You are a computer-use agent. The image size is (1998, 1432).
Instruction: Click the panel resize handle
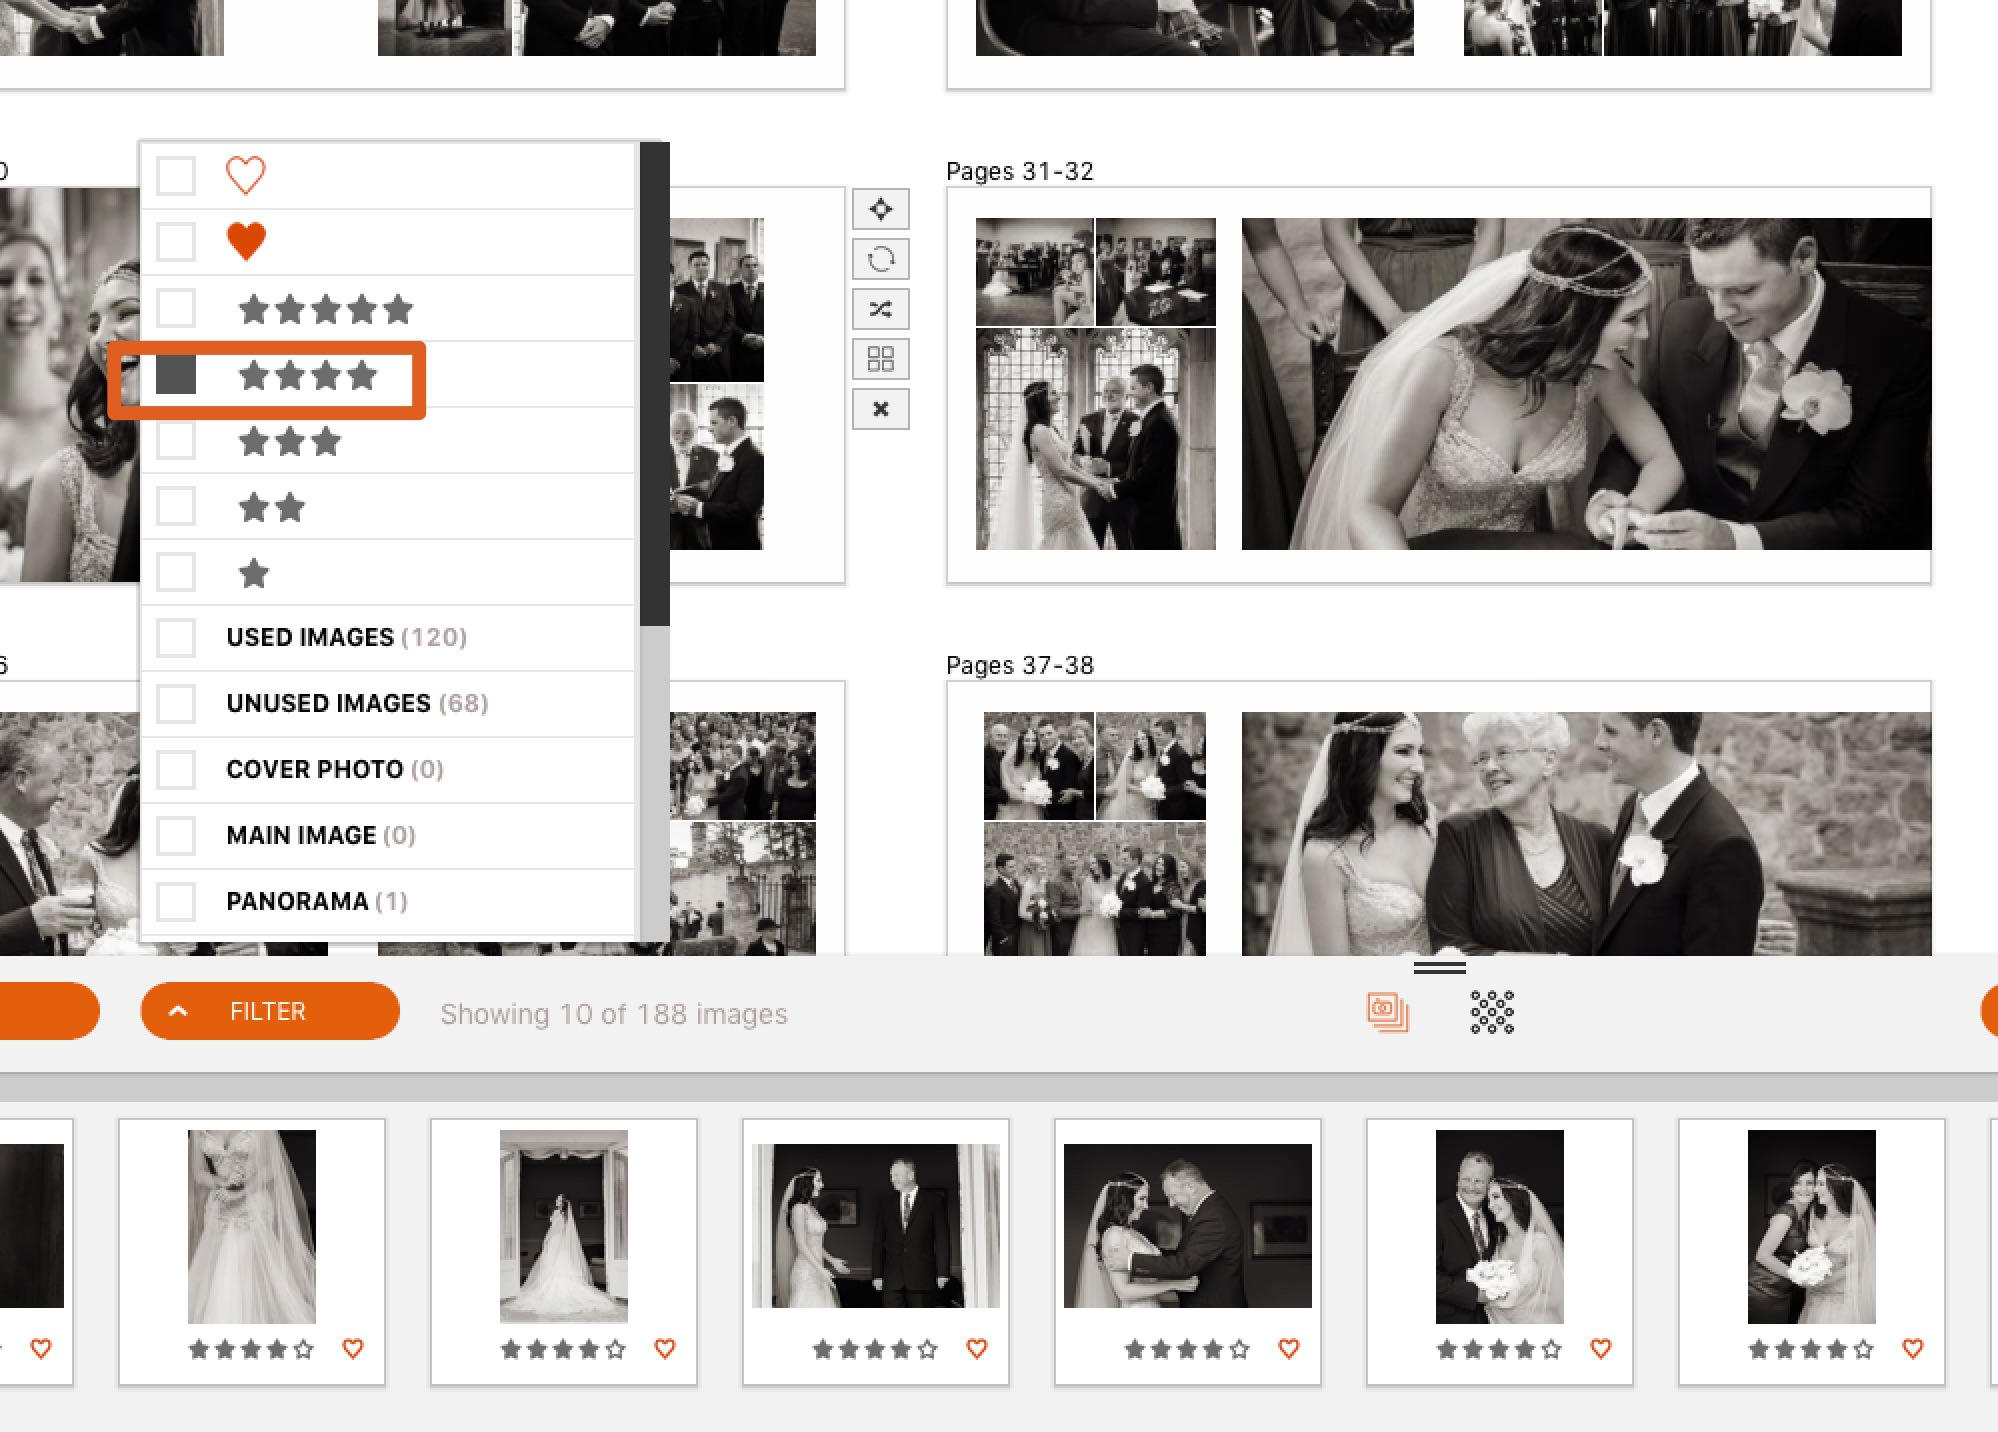(x=1439, y=967)
